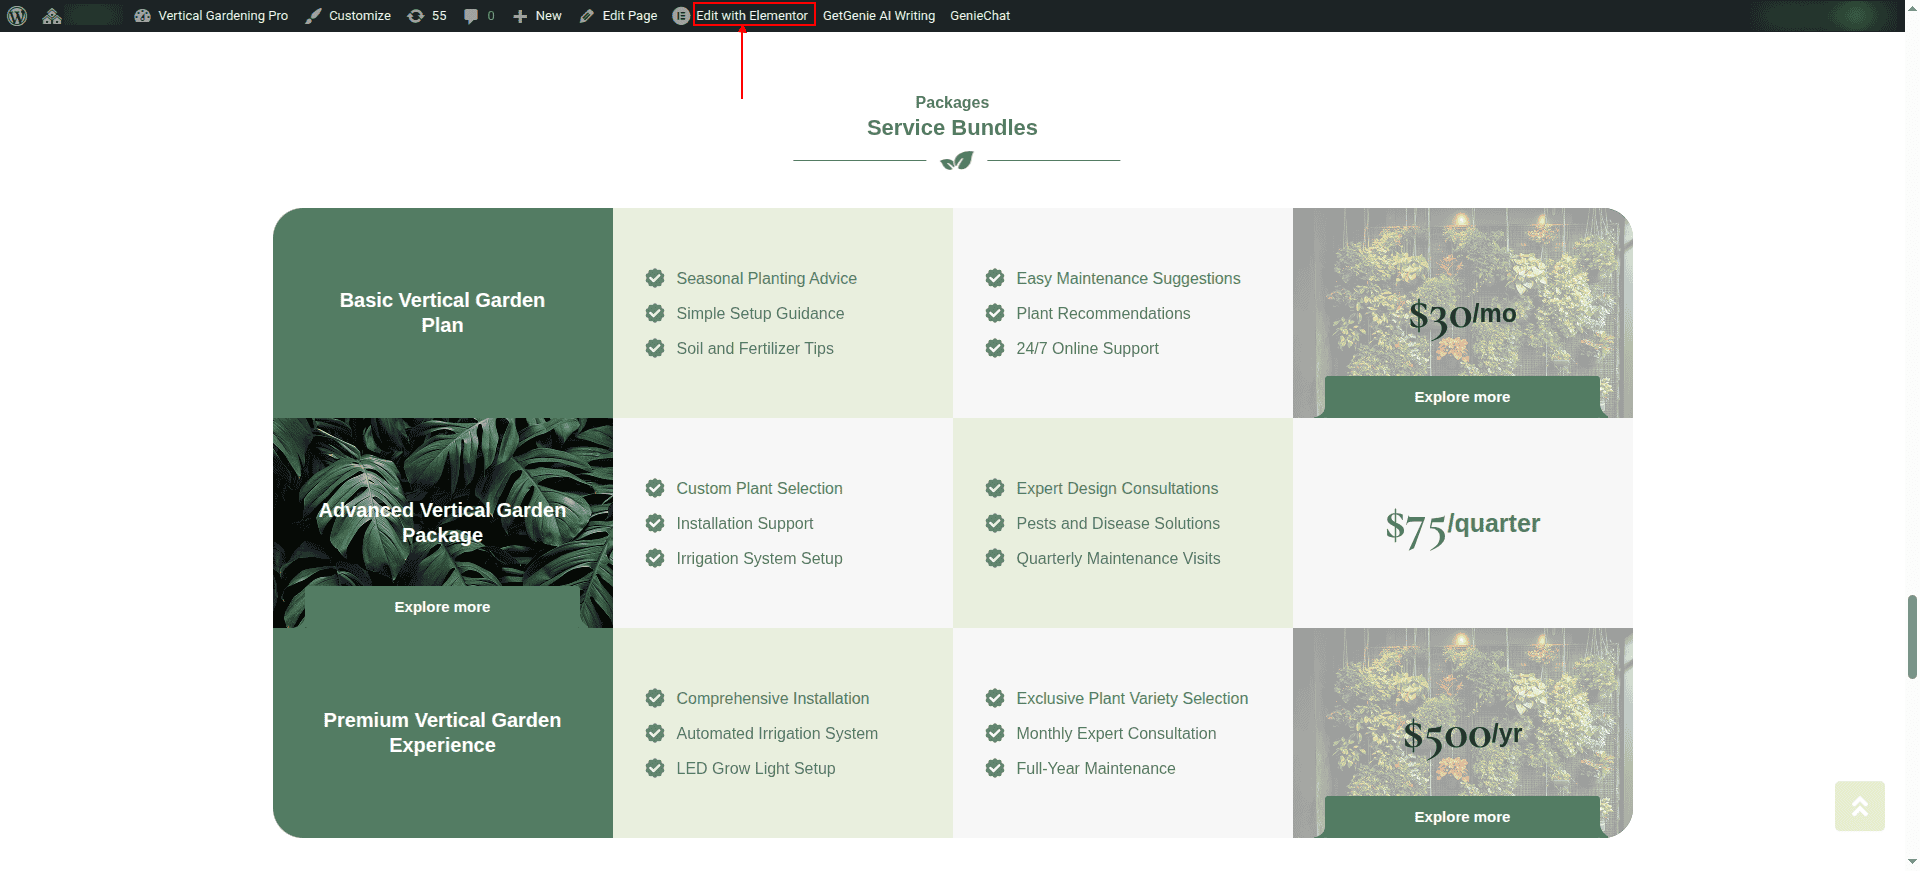Click the Automated Irrigation System text
This screenshot has width=1920, height=871.
[x=777, y=733]
